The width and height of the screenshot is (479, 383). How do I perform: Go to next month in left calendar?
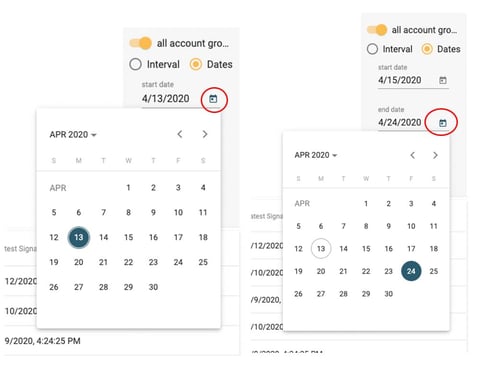pyautogui.click(x=205, y=134)
